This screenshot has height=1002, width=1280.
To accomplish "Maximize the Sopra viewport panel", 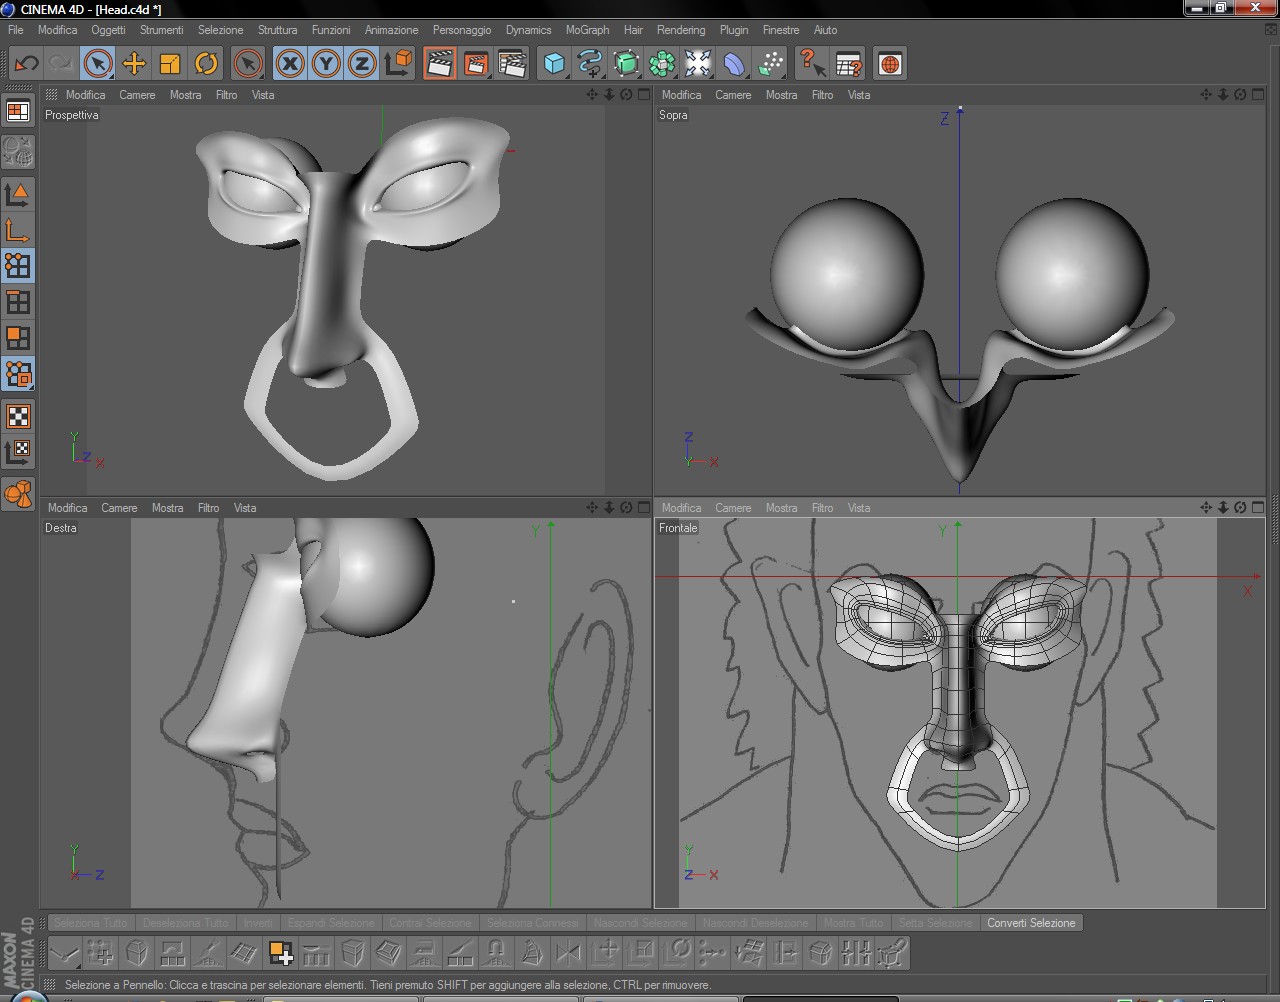I will 1258,95.
